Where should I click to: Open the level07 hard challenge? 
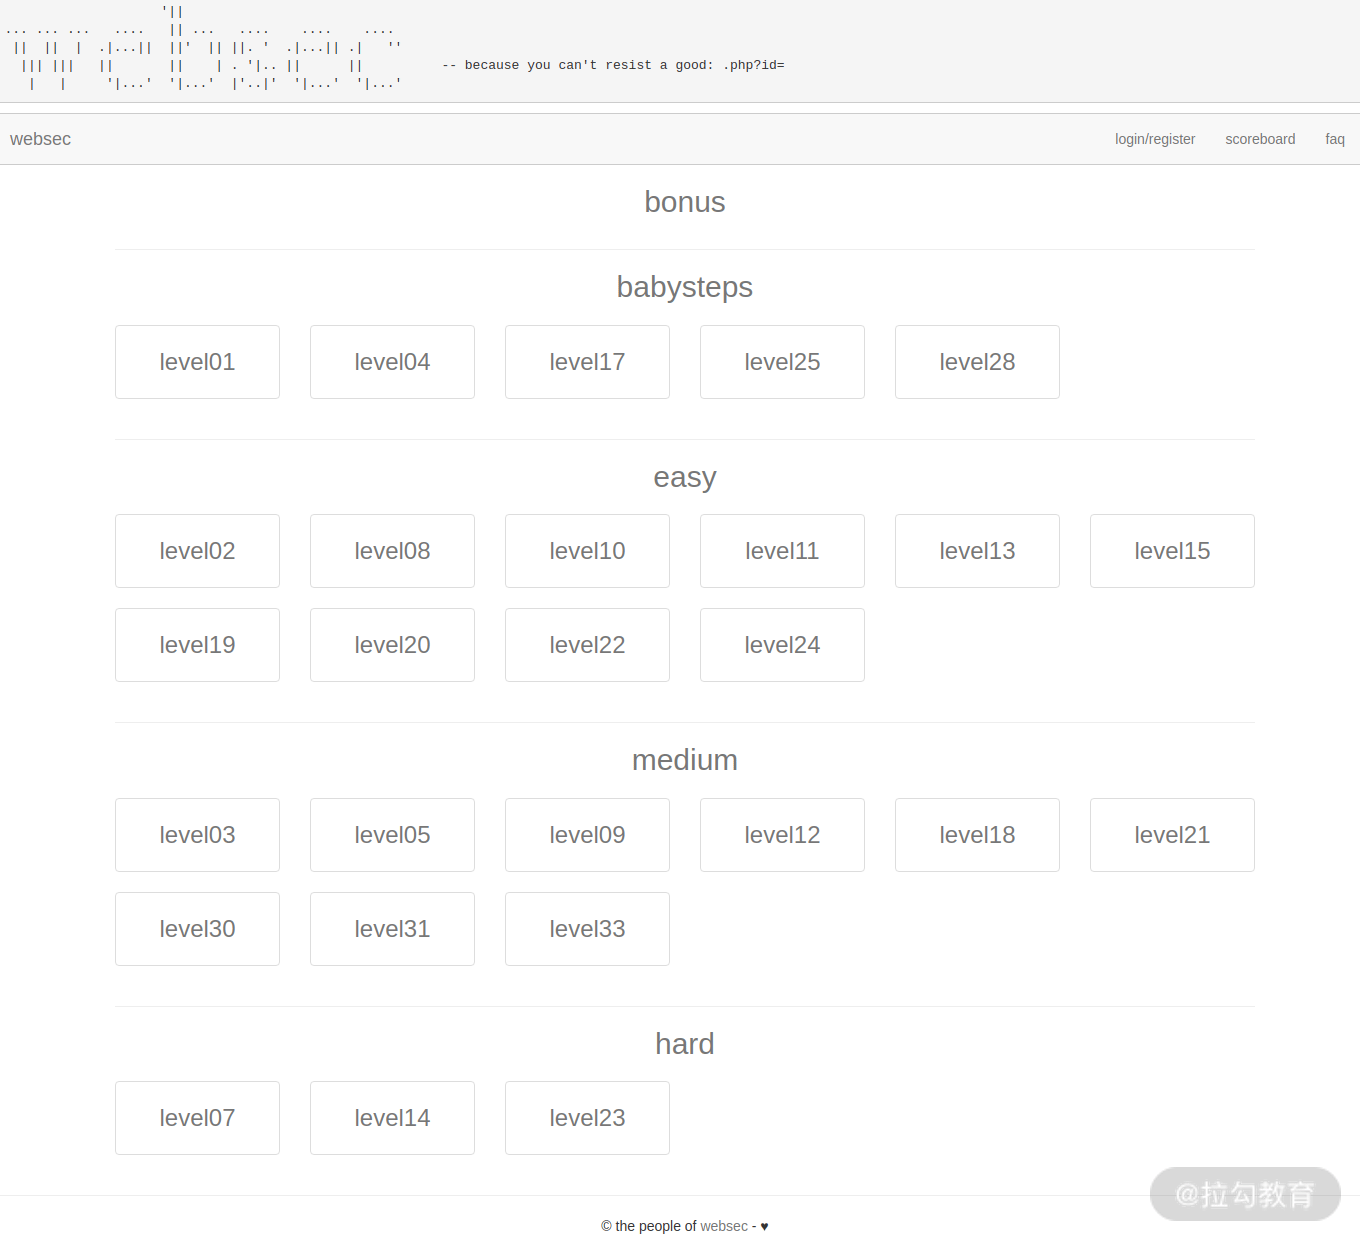[197, 1118]
